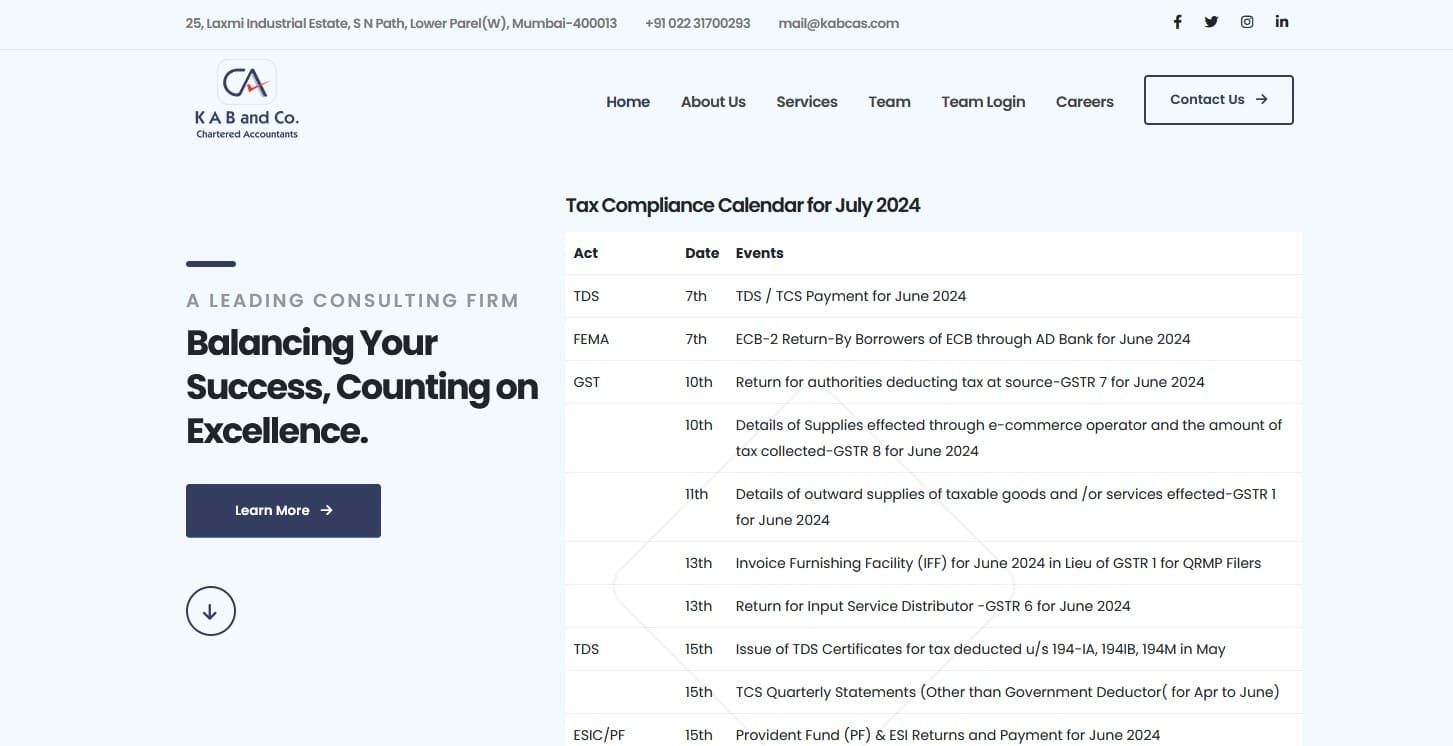
Task: Open the LinkedIn social icon
Action: [1282, 22]
